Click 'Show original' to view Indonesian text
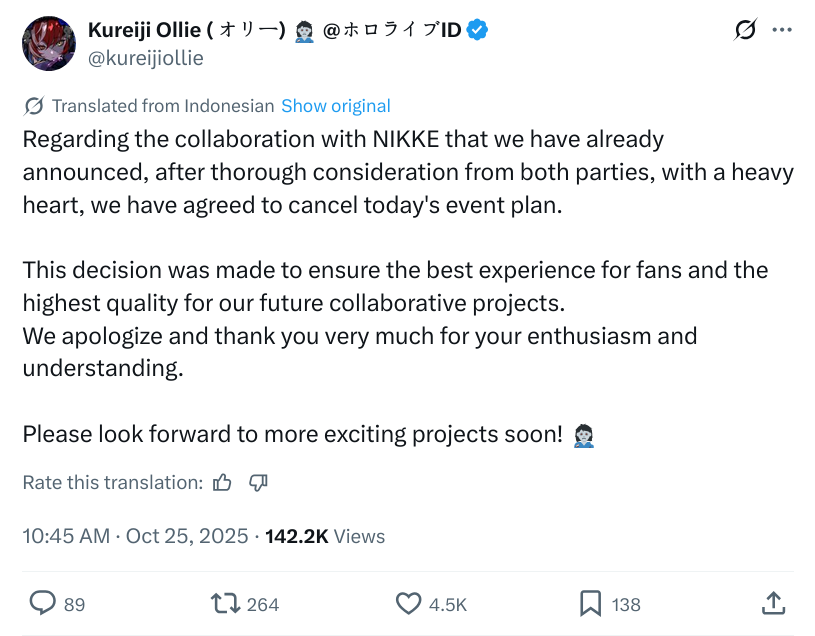This screenshot has height=636, width=815. click(x=336, y=106)
